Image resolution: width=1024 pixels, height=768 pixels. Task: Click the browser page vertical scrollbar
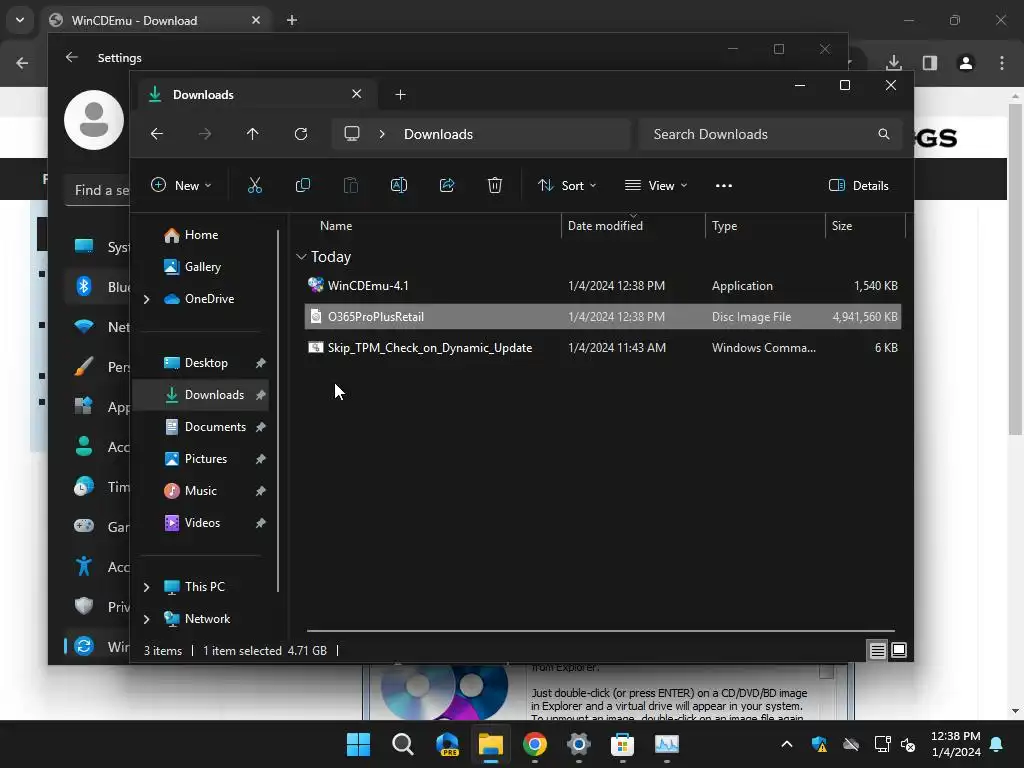click(1015, 268)
